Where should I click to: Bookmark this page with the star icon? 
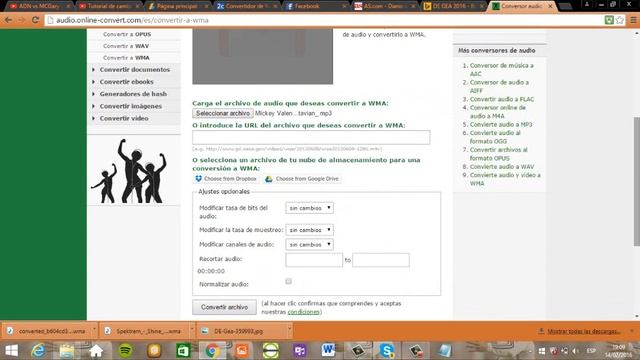(x=620, y=20)
